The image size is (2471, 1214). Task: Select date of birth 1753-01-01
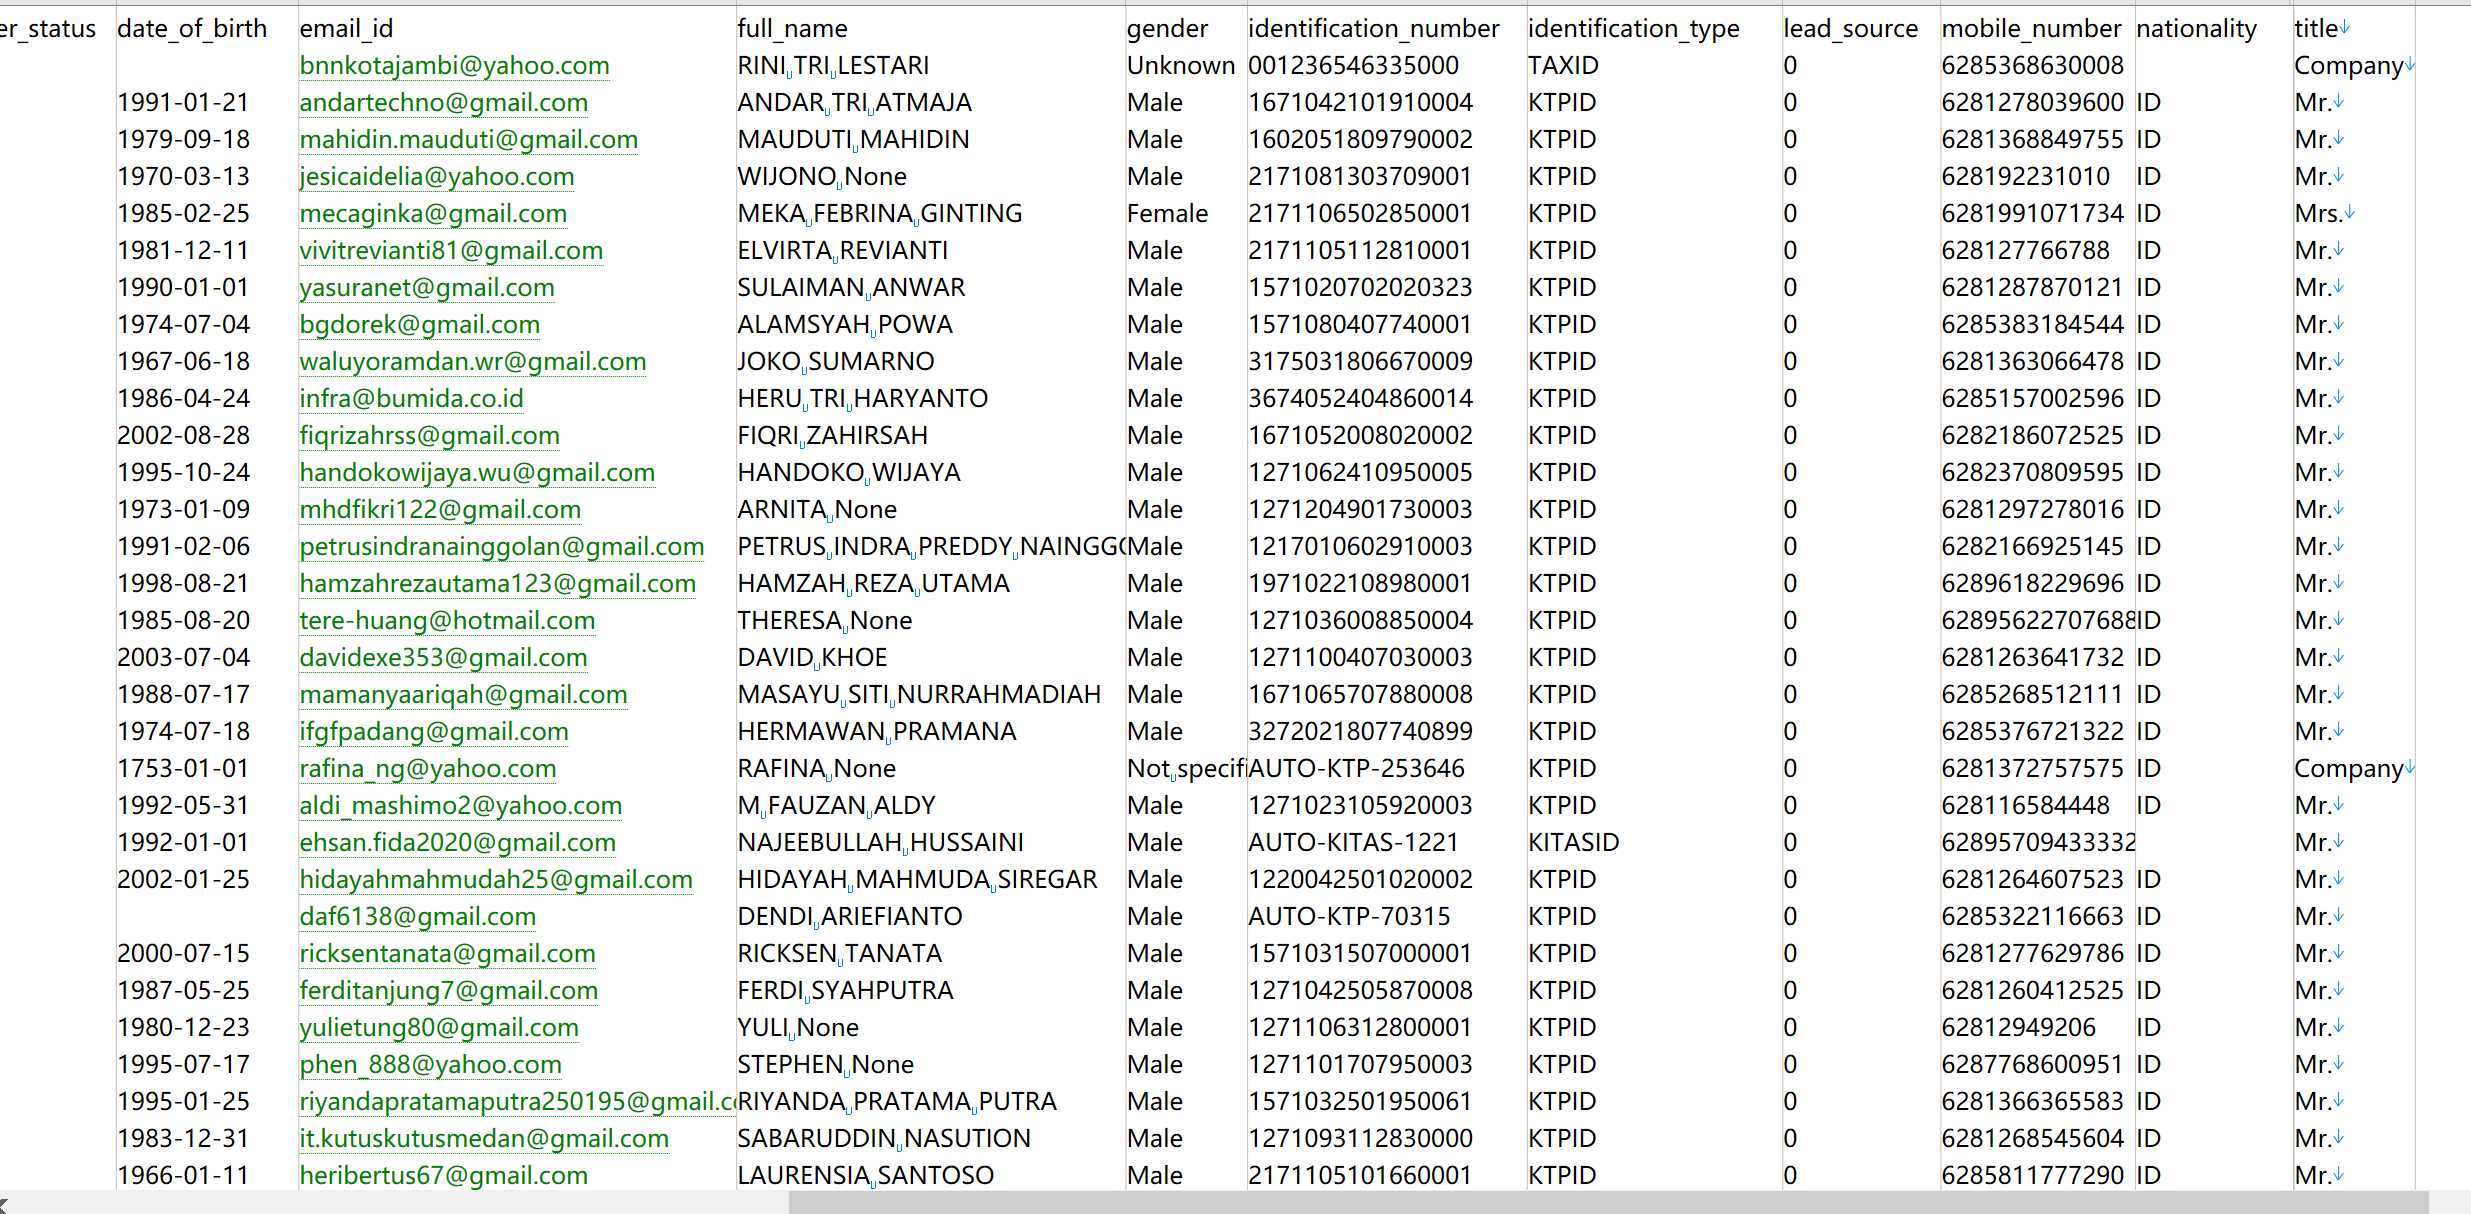[184, 769]
